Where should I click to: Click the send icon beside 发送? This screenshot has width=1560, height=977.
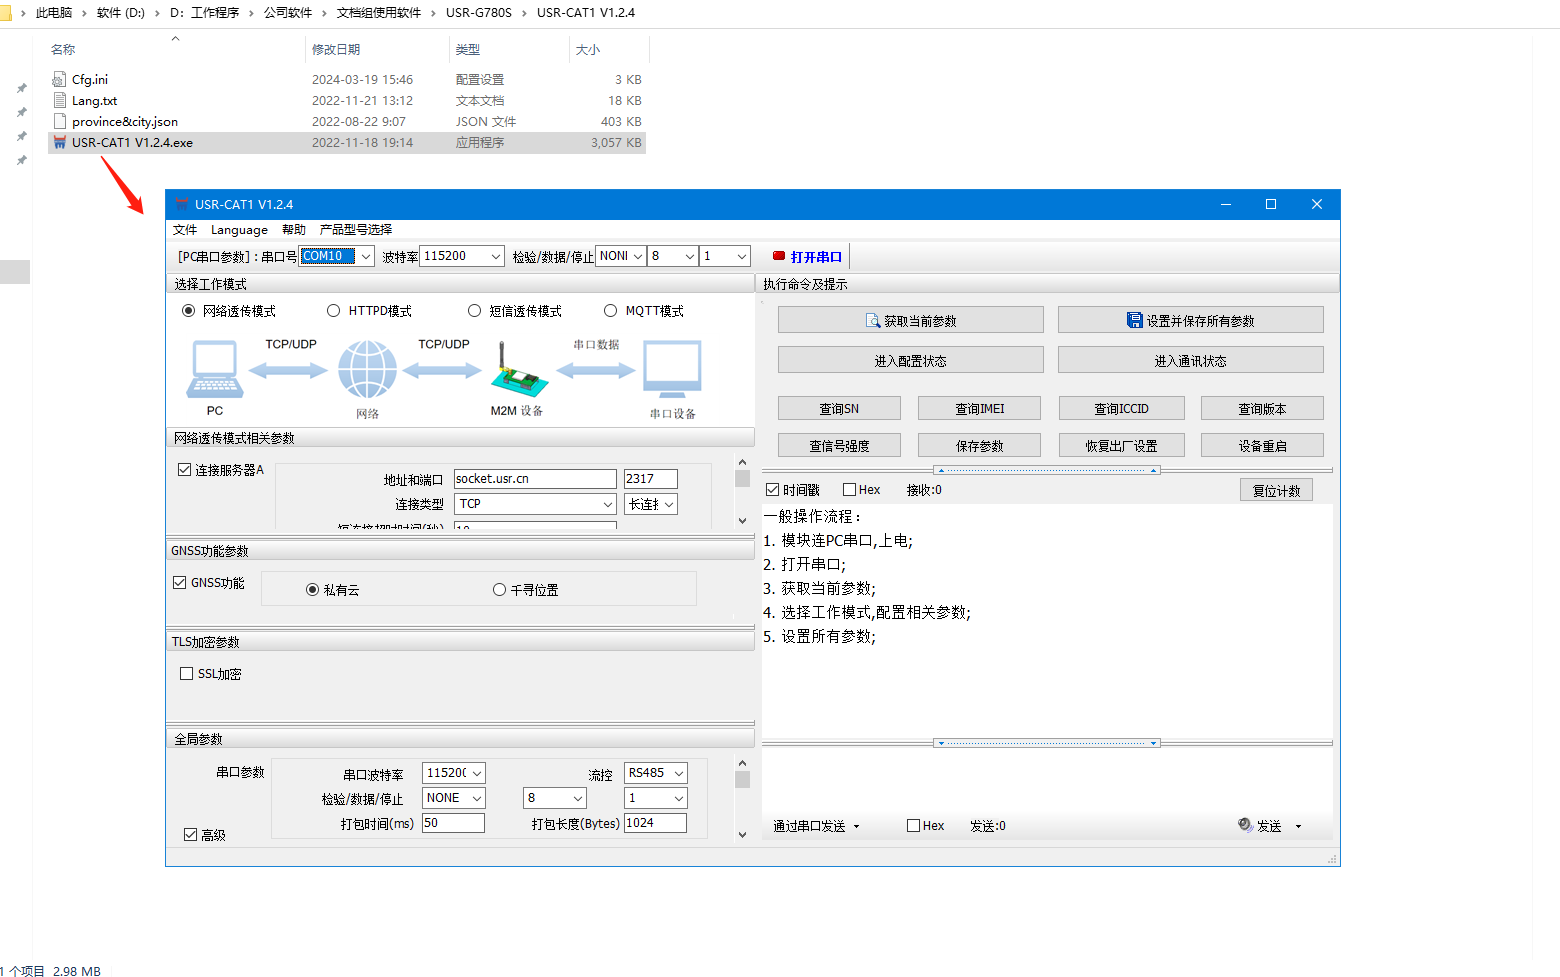click(1245, 825)
